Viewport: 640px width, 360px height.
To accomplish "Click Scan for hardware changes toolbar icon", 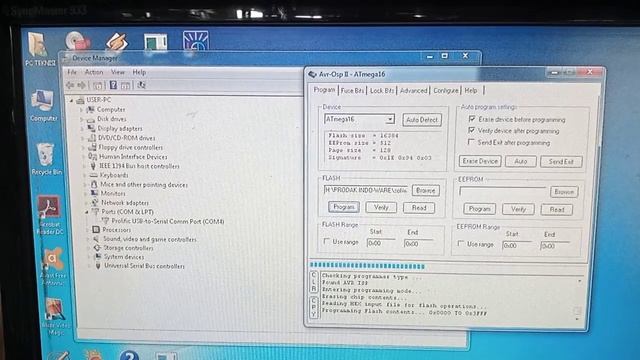I will 141,85.
